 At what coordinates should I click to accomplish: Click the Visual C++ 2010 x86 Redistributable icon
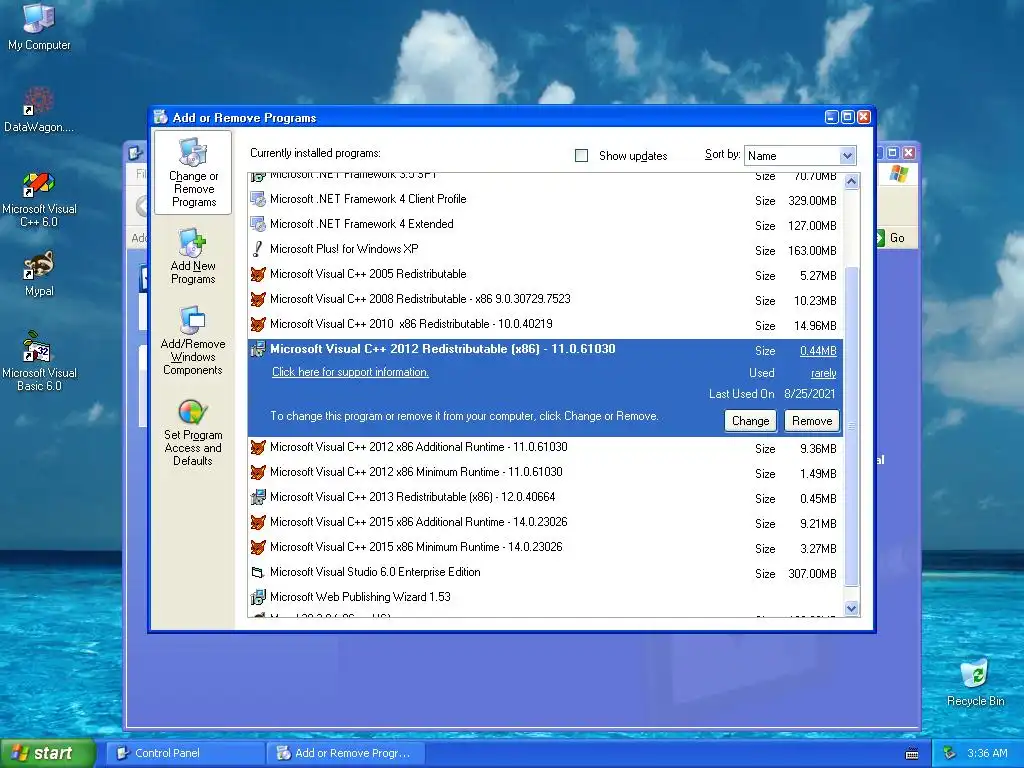pyautogui.click(x=258, y=324)
